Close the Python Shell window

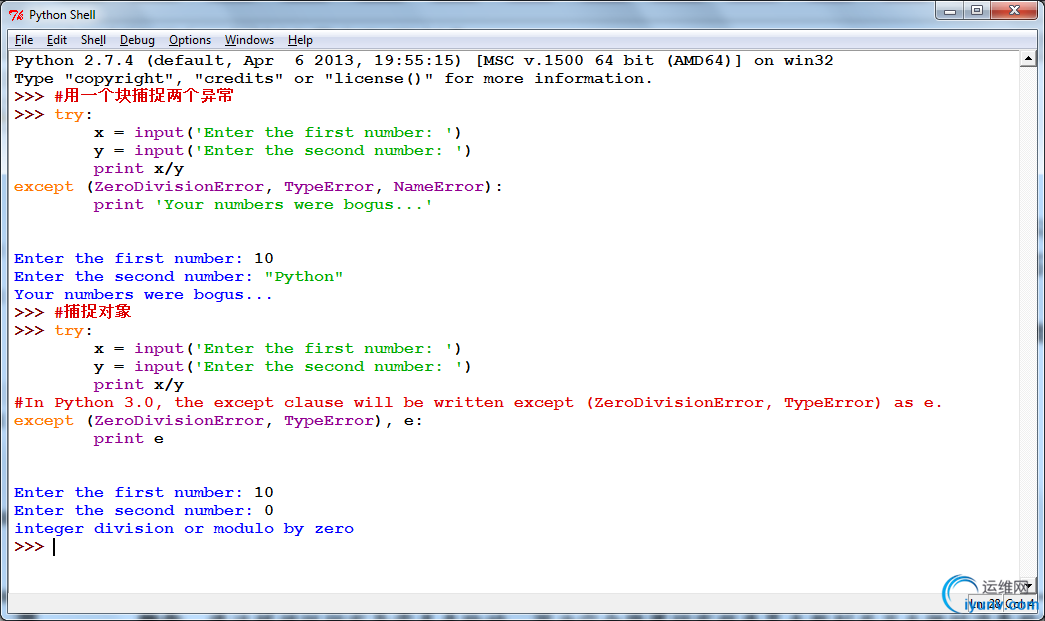click(x=1014, y=11)
